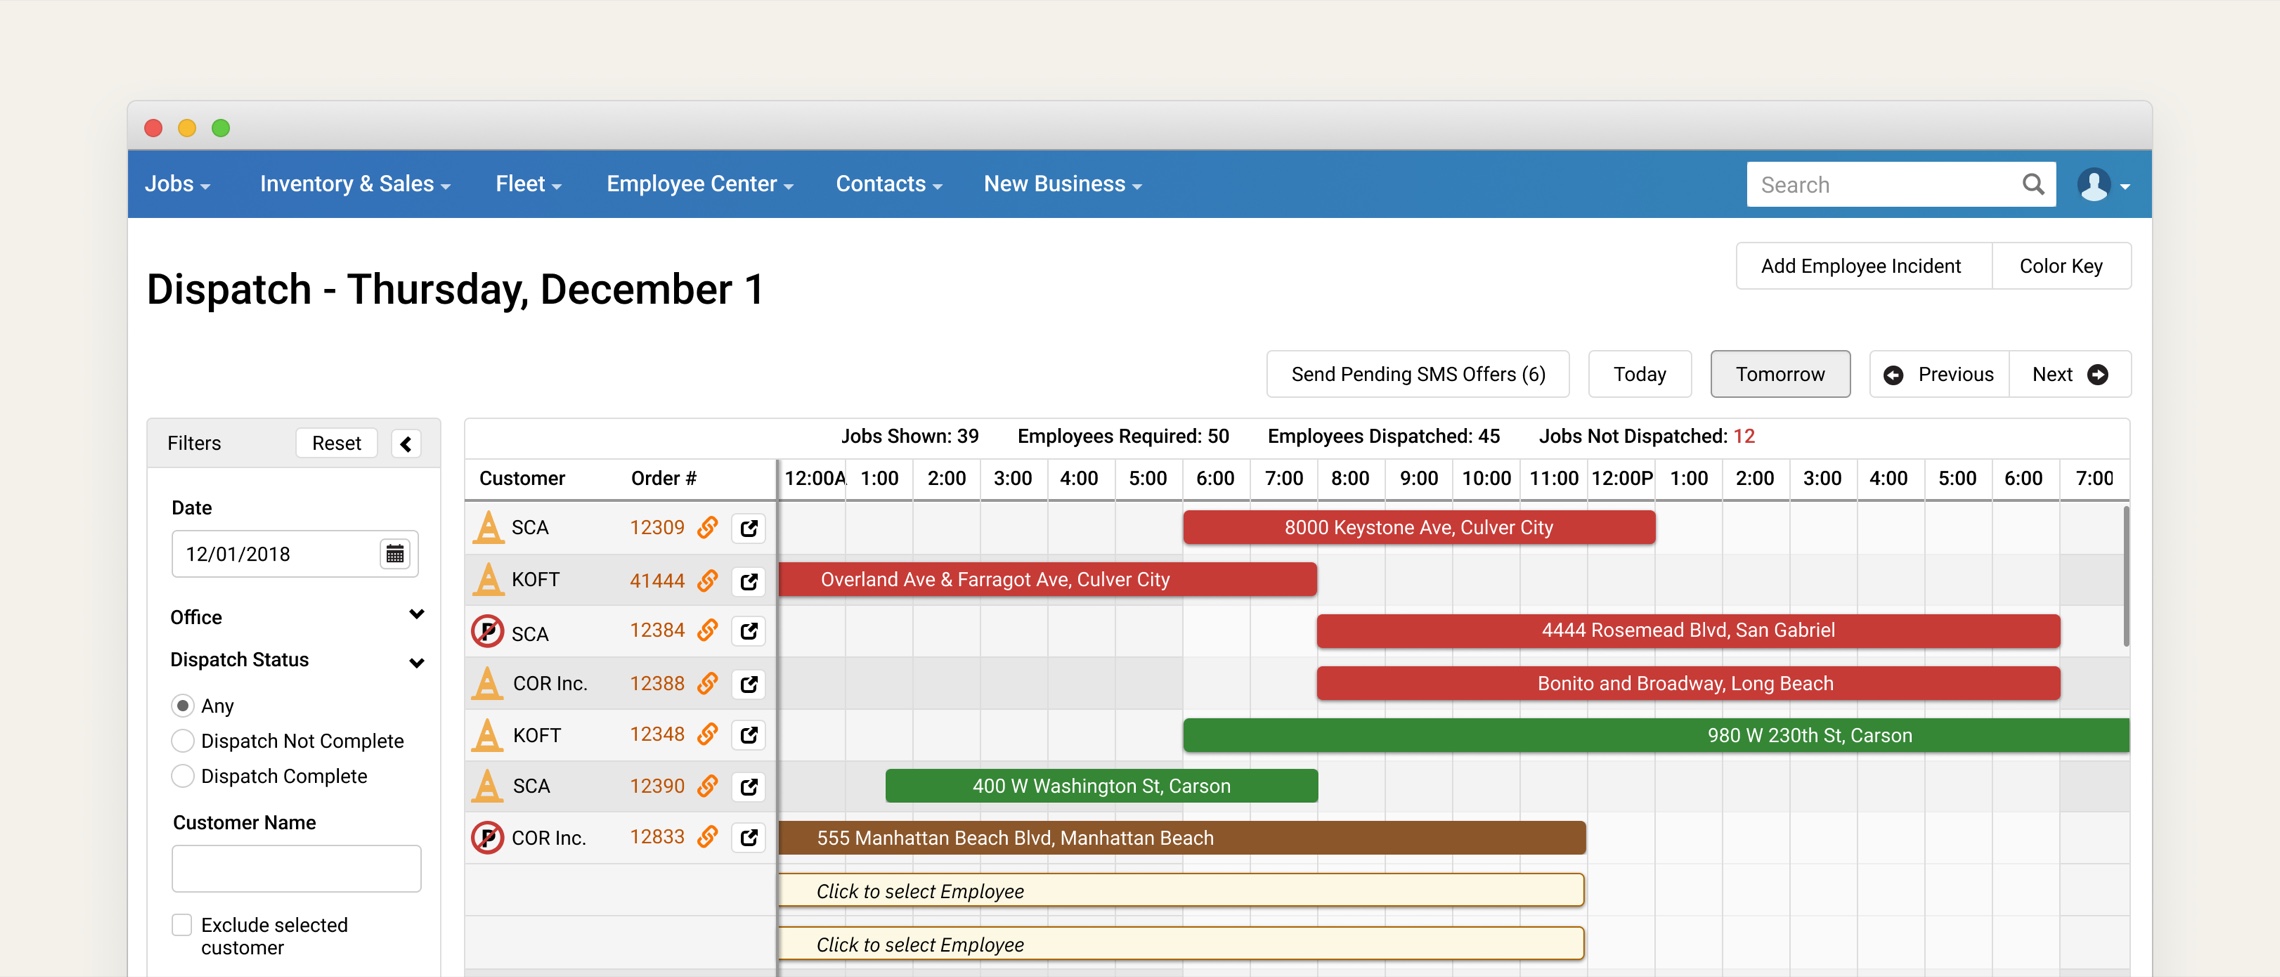Open the Color Key
Viewport: 2280px width, 977px height.
click(x=2061, y=266)
